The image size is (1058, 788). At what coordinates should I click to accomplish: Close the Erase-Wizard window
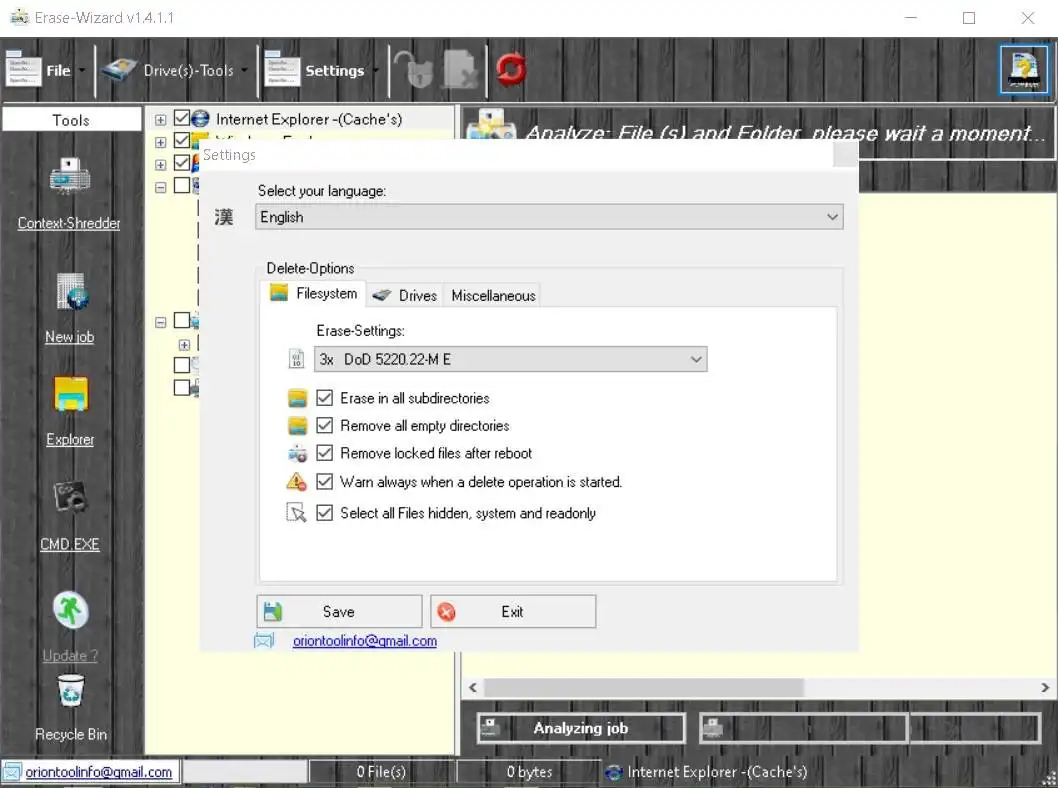point(1028,18)
